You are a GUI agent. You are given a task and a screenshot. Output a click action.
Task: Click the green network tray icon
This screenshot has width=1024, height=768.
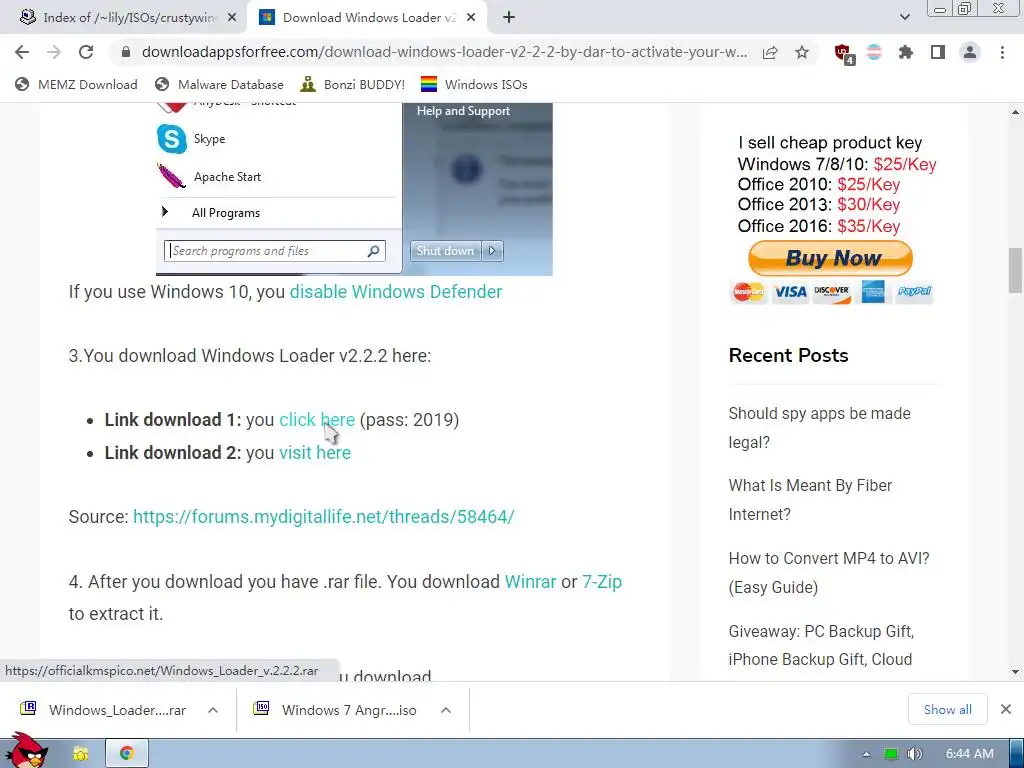pos(890,754)
